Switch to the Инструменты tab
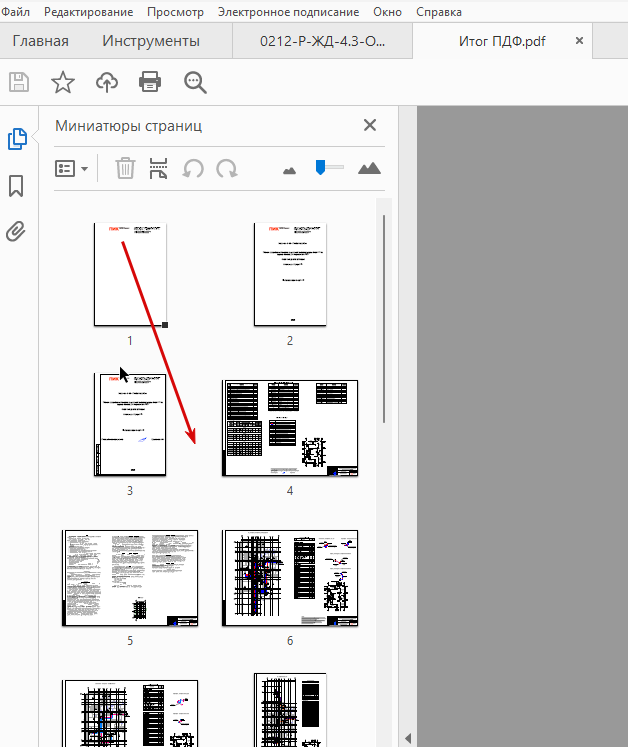The width and height of the screenshot is (628, 747). (151, 41)
